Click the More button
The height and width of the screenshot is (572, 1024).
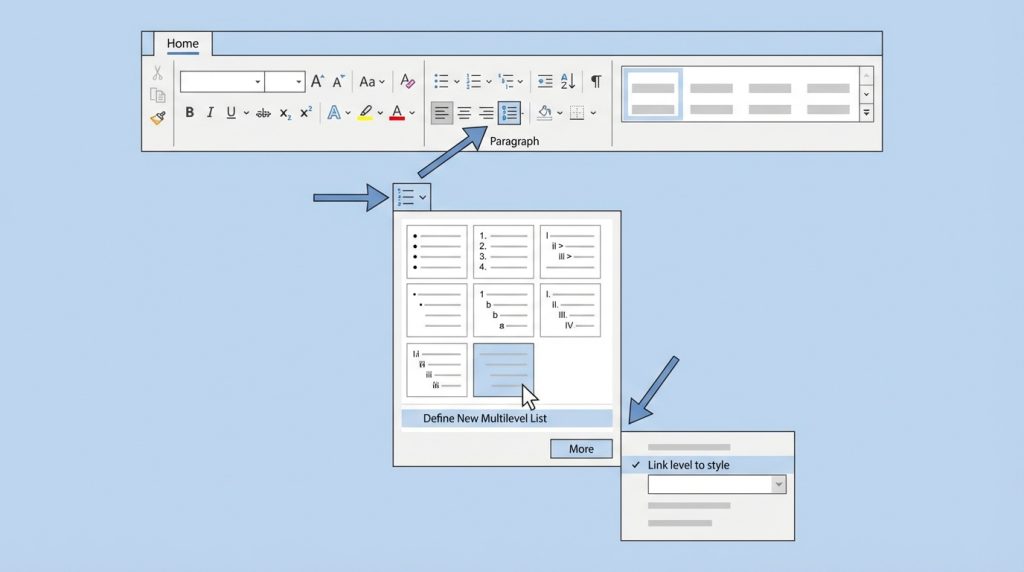(x=581, y=449)
